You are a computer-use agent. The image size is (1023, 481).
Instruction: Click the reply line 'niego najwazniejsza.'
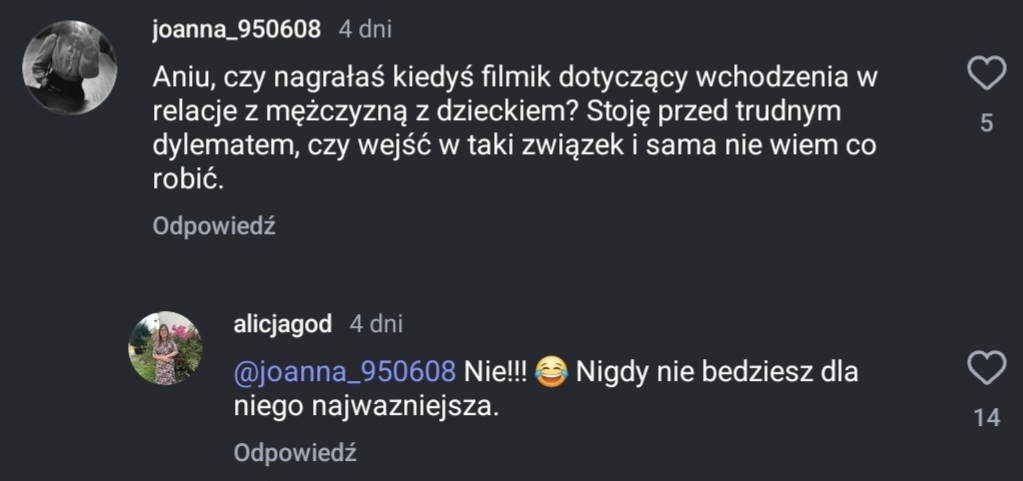tap(365, 407)
